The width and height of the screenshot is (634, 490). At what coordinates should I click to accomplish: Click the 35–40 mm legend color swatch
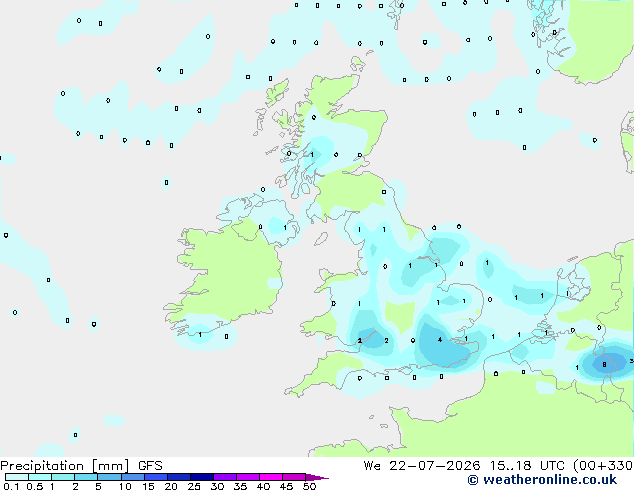[x=248, y=477]
